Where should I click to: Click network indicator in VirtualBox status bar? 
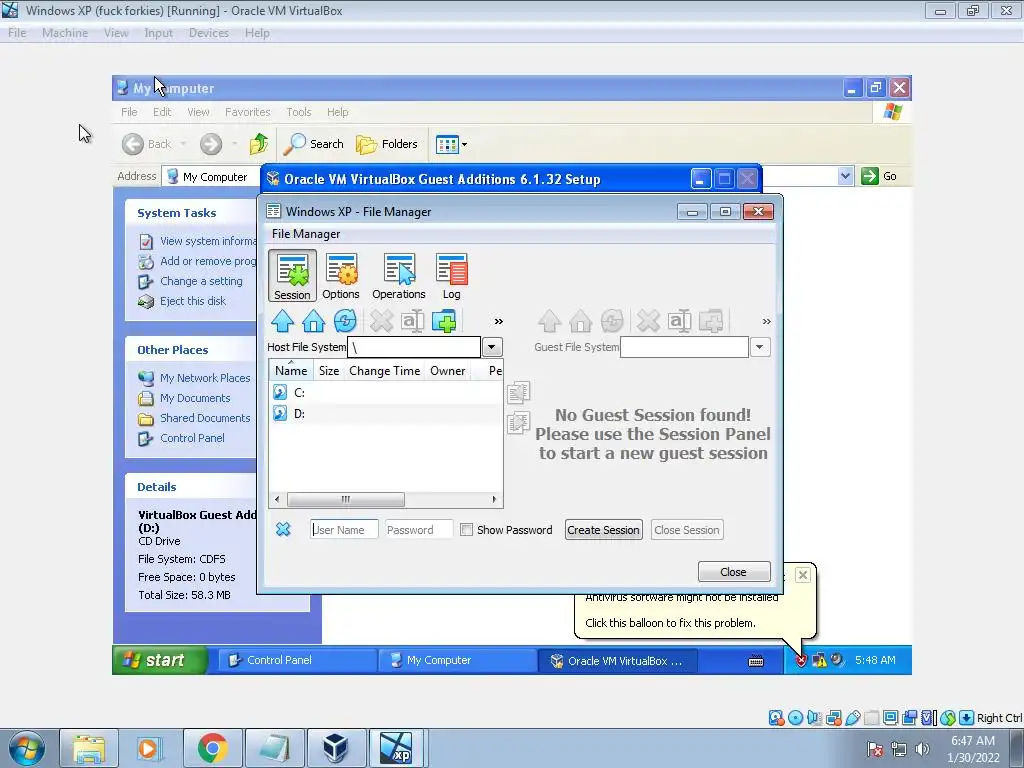[833, 718]
